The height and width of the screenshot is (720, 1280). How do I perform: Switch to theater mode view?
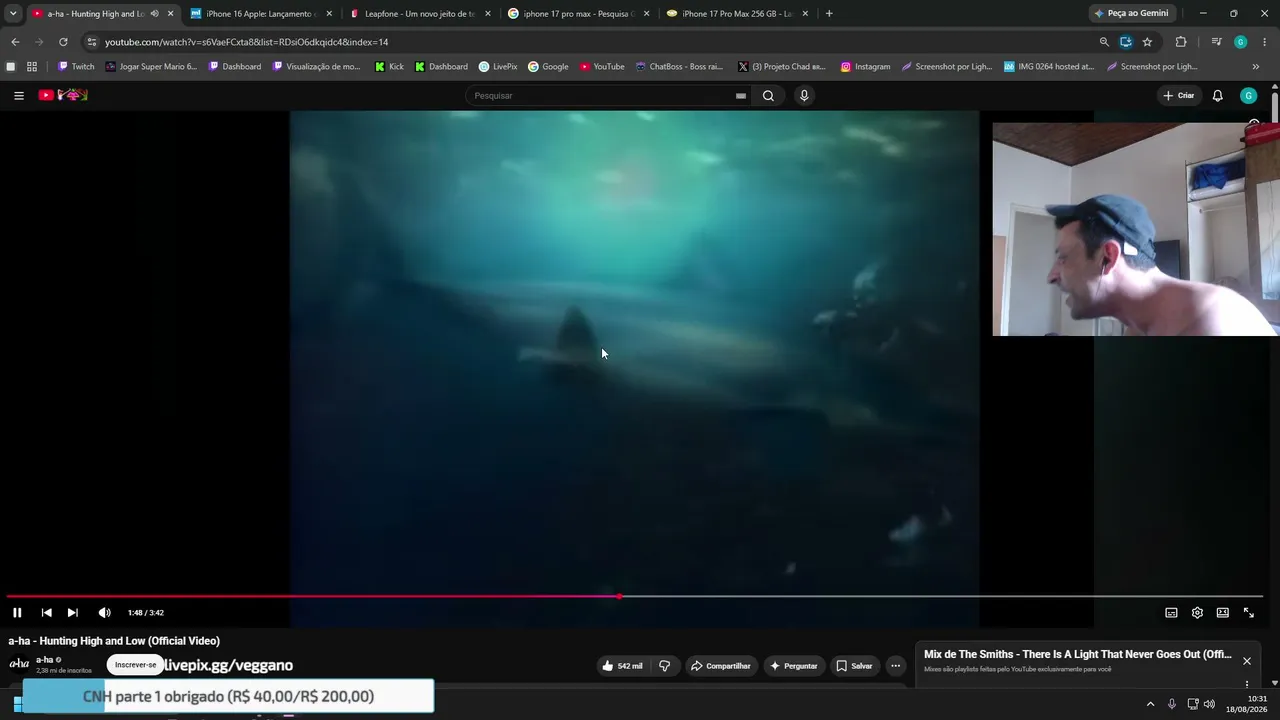tap(1222, 613)
